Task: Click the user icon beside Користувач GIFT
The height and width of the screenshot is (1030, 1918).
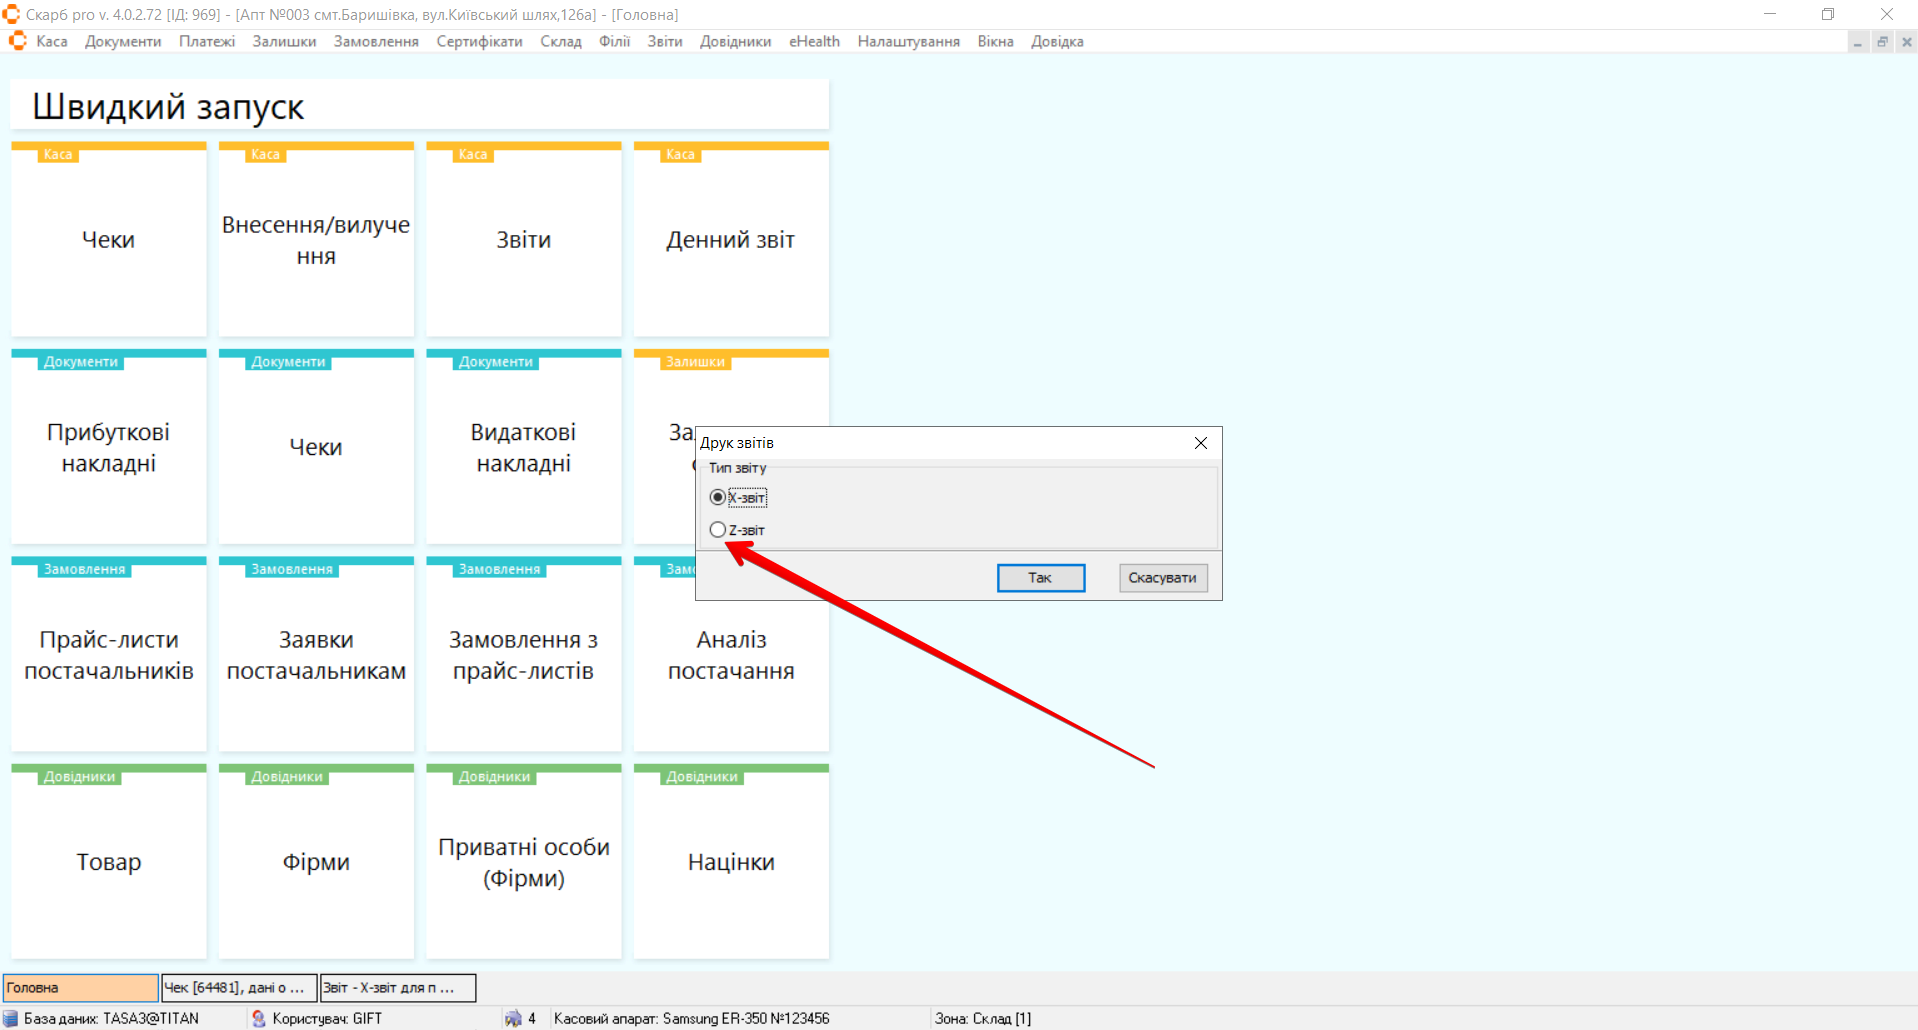Action: (259, 1018)
